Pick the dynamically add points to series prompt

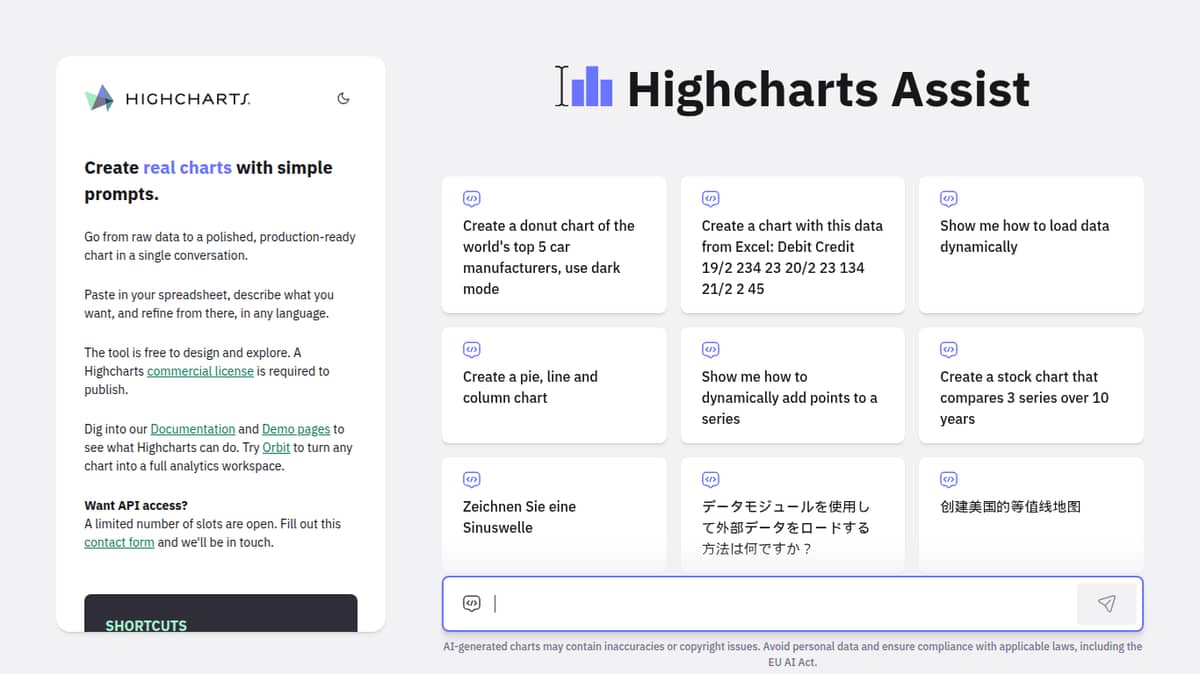tap(793, 385)
